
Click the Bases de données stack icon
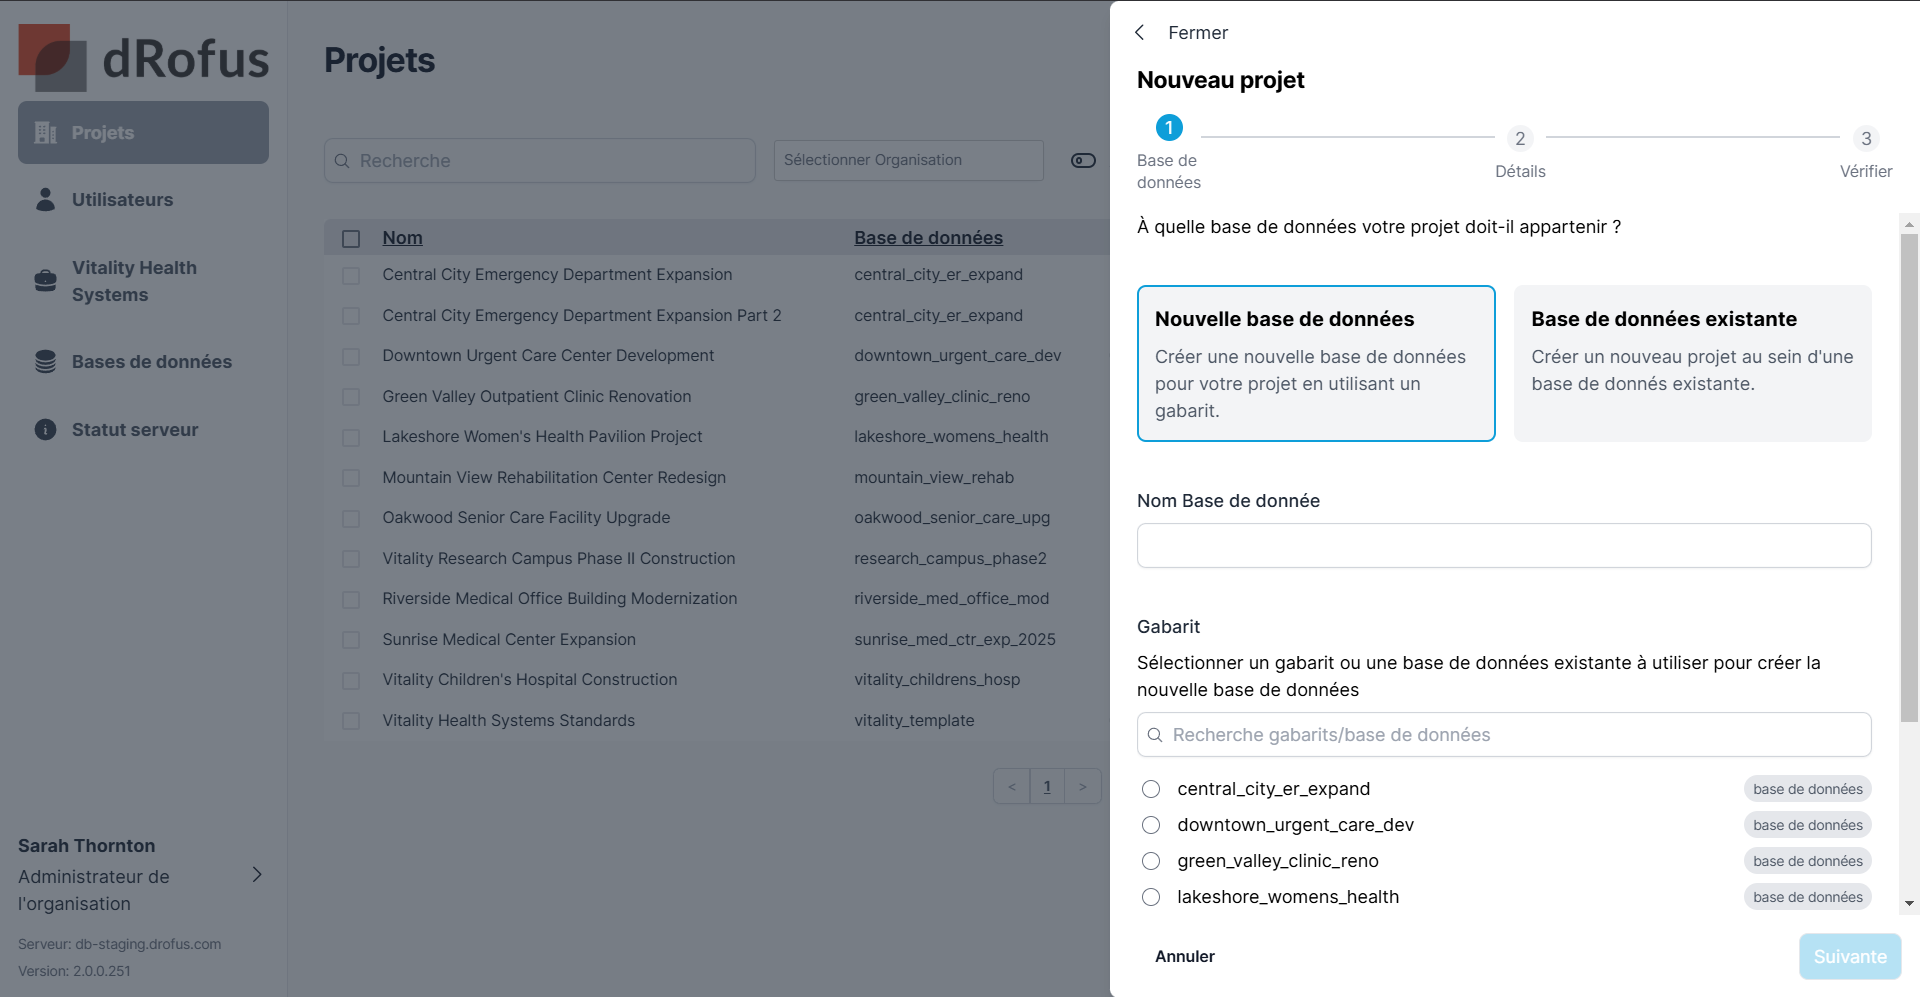pyautogui.click(x=46, y=362)
